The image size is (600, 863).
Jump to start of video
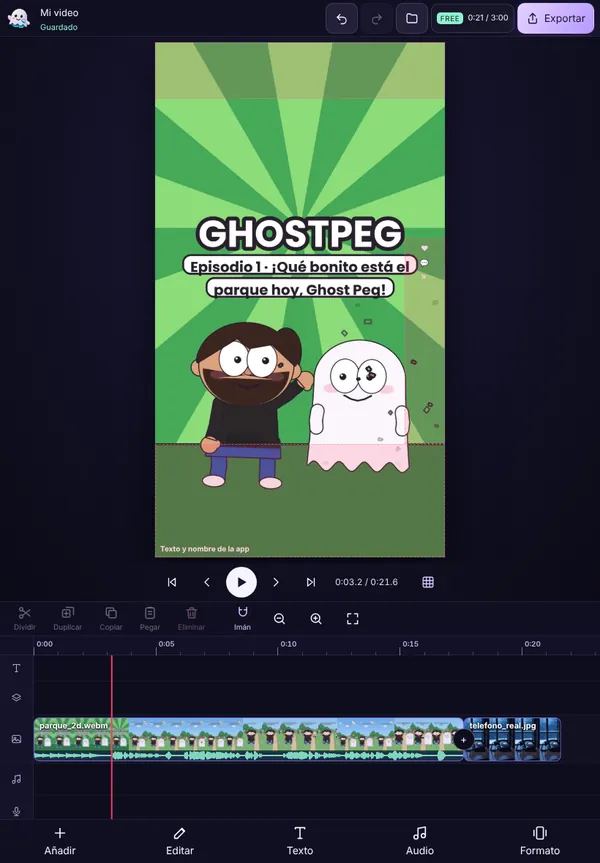point(172,582)
